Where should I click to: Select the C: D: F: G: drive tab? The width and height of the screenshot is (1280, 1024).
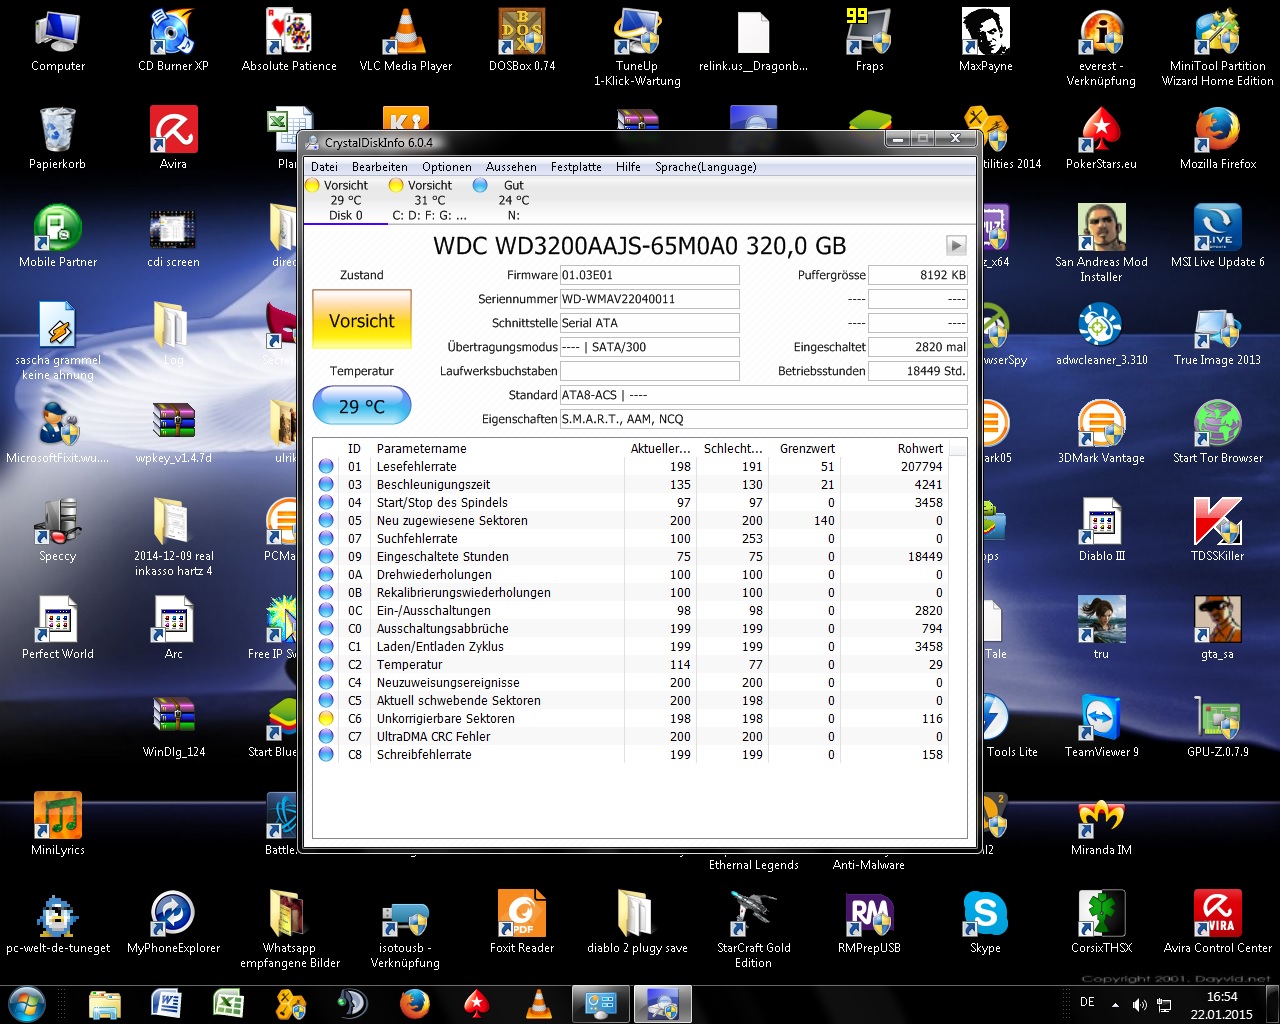(x=429, y=200)
